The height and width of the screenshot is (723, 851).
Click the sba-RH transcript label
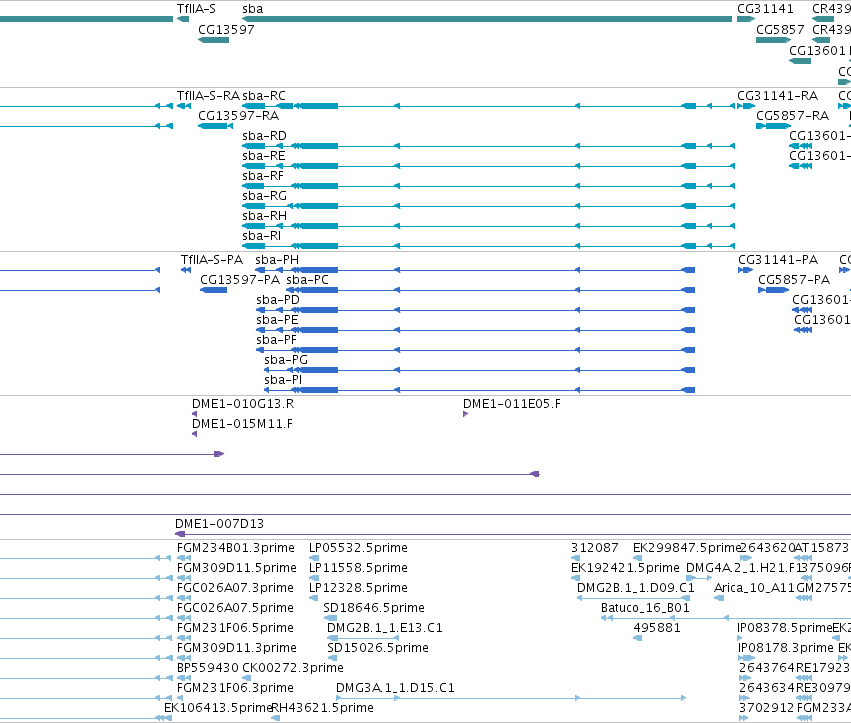pyautogui.click(x=264, y=216)
